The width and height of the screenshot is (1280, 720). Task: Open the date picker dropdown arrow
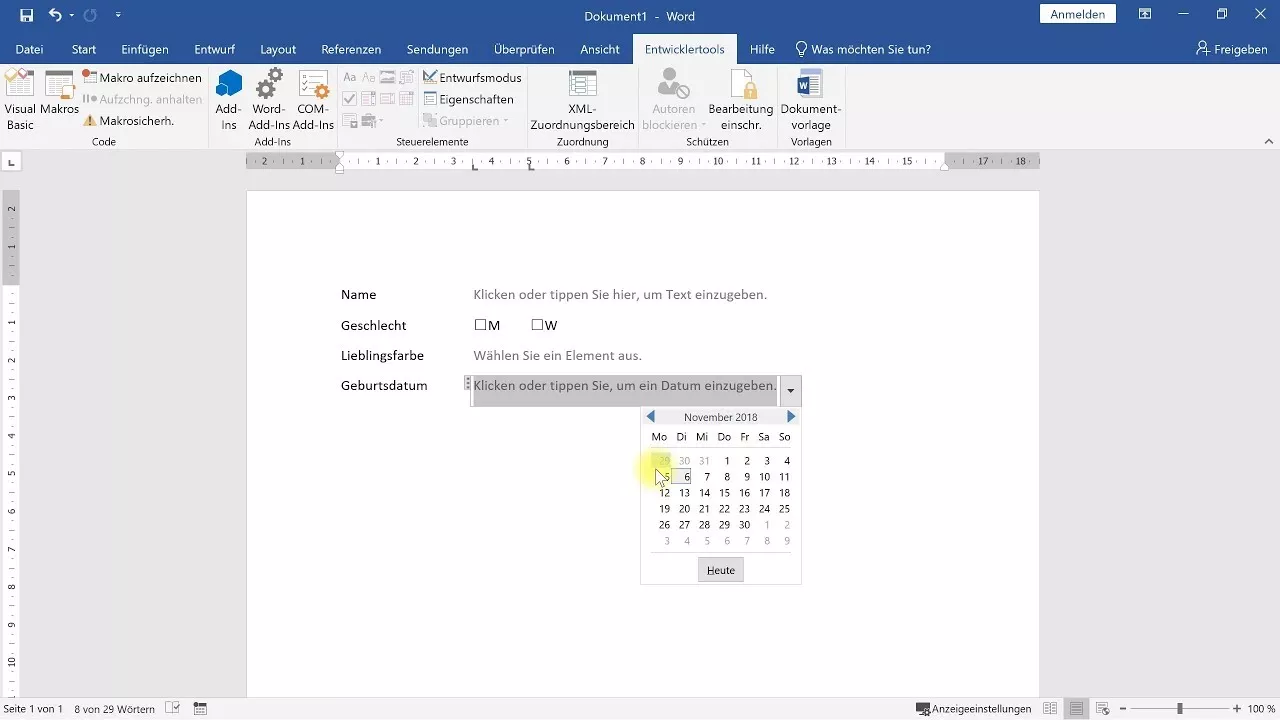click(790, 390)
